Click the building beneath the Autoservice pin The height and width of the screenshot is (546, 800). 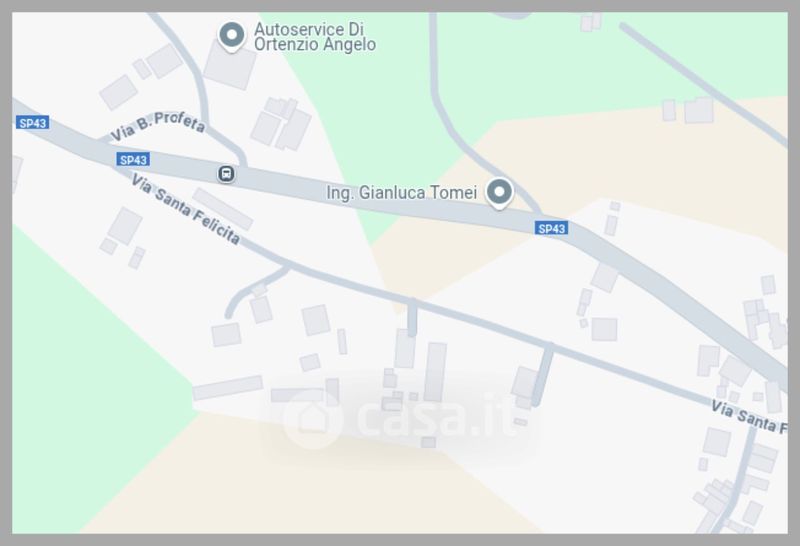230,66
